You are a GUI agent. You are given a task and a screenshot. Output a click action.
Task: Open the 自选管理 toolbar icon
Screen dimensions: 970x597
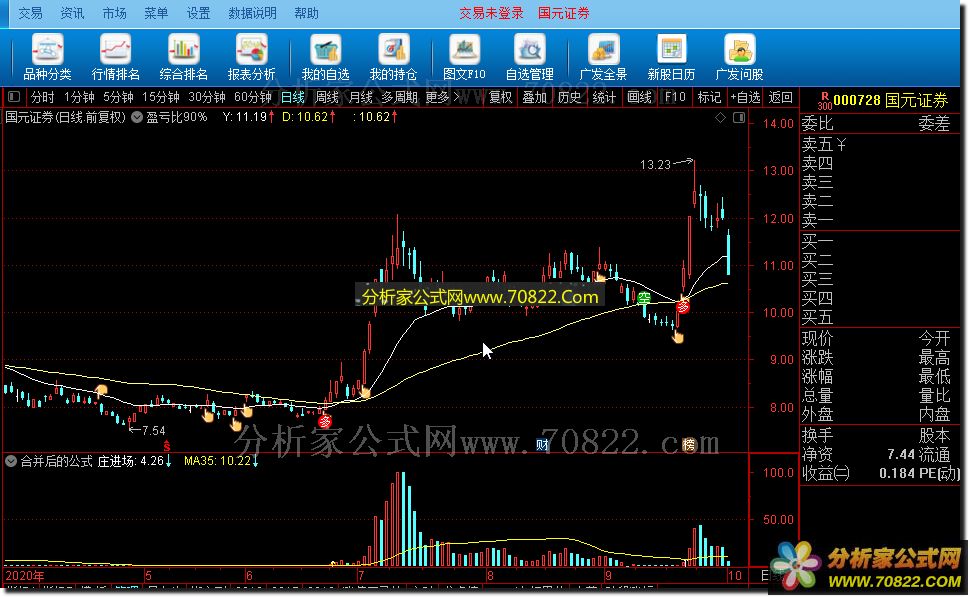pos(530,58)
